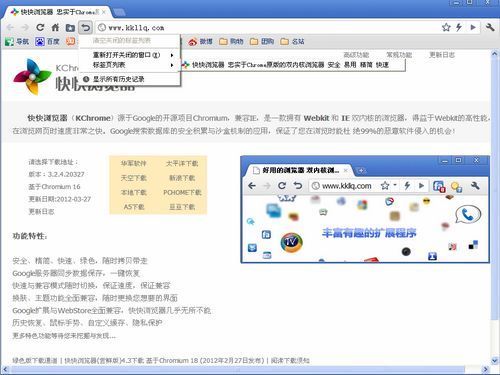Screen dimensions: 500x375
Task: Open the wrench settings menu
Action: click(490, 27)
